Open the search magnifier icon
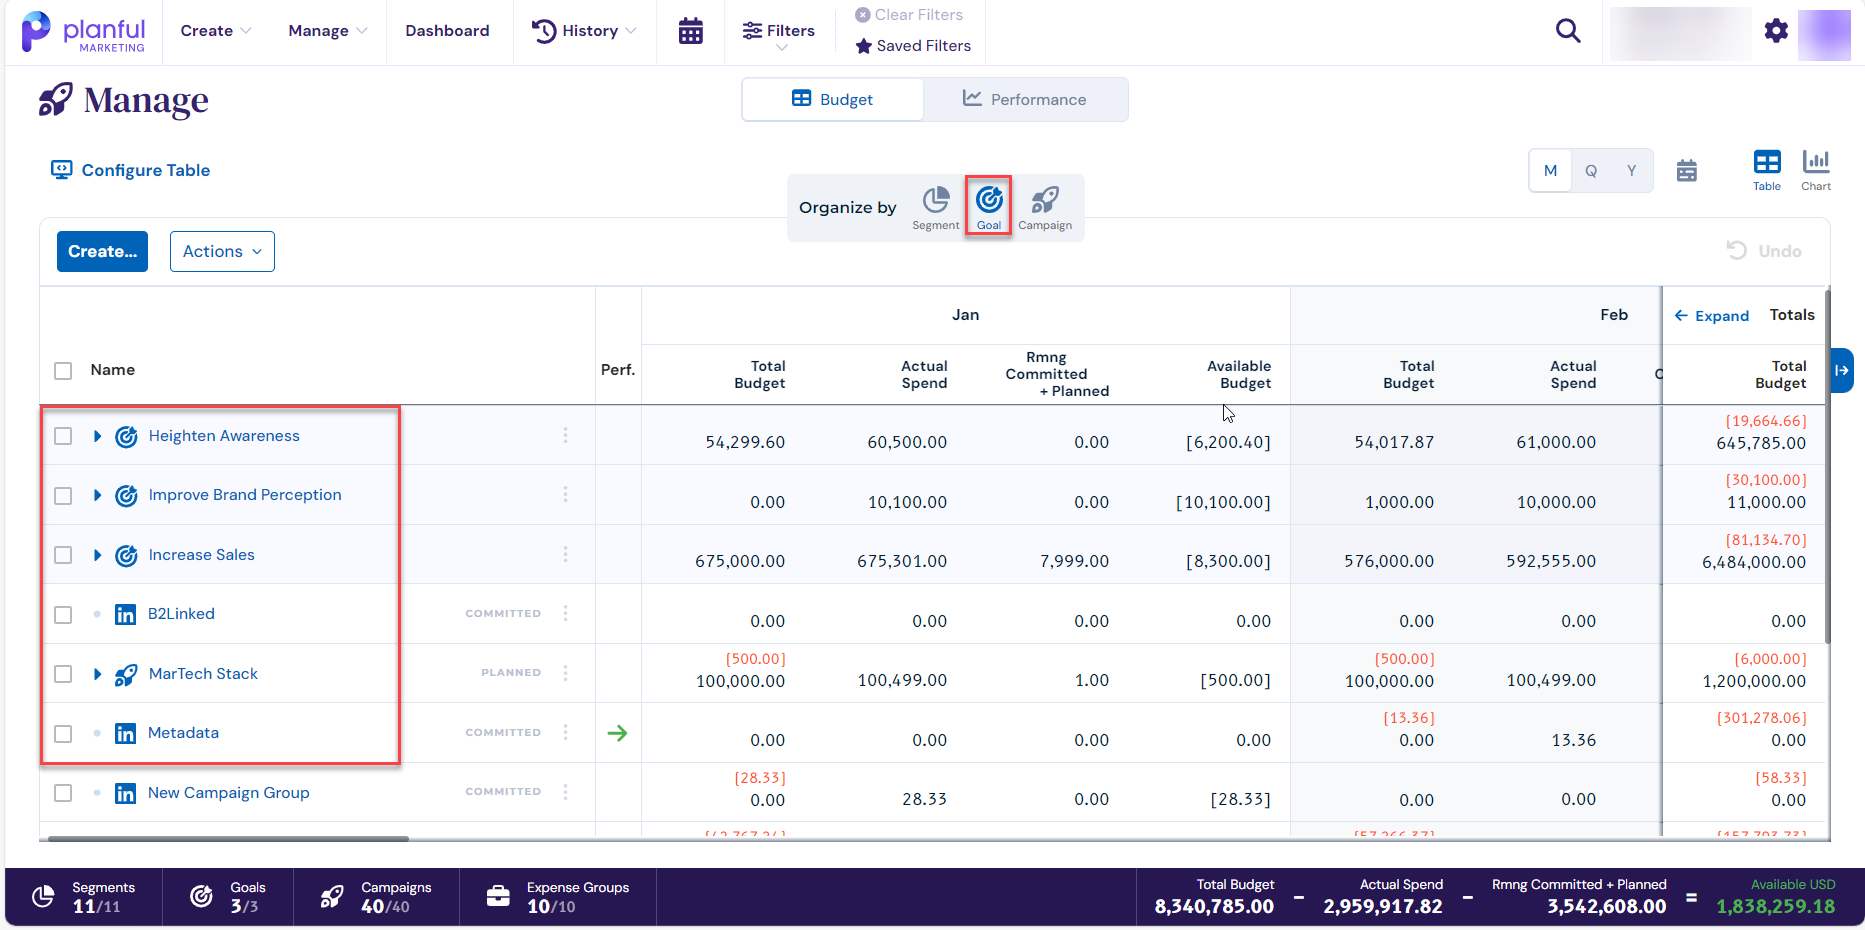 click(x=1568, y=31)
